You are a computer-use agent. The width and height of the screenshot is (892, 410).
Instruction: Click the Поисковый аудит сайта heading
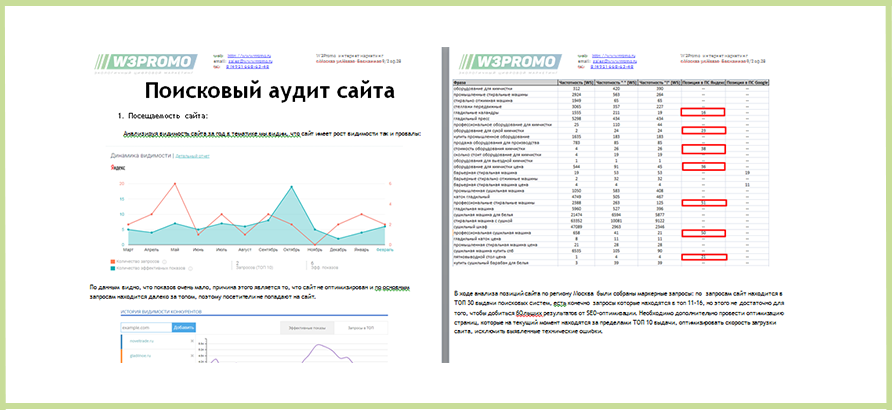[x=269, y=91]
